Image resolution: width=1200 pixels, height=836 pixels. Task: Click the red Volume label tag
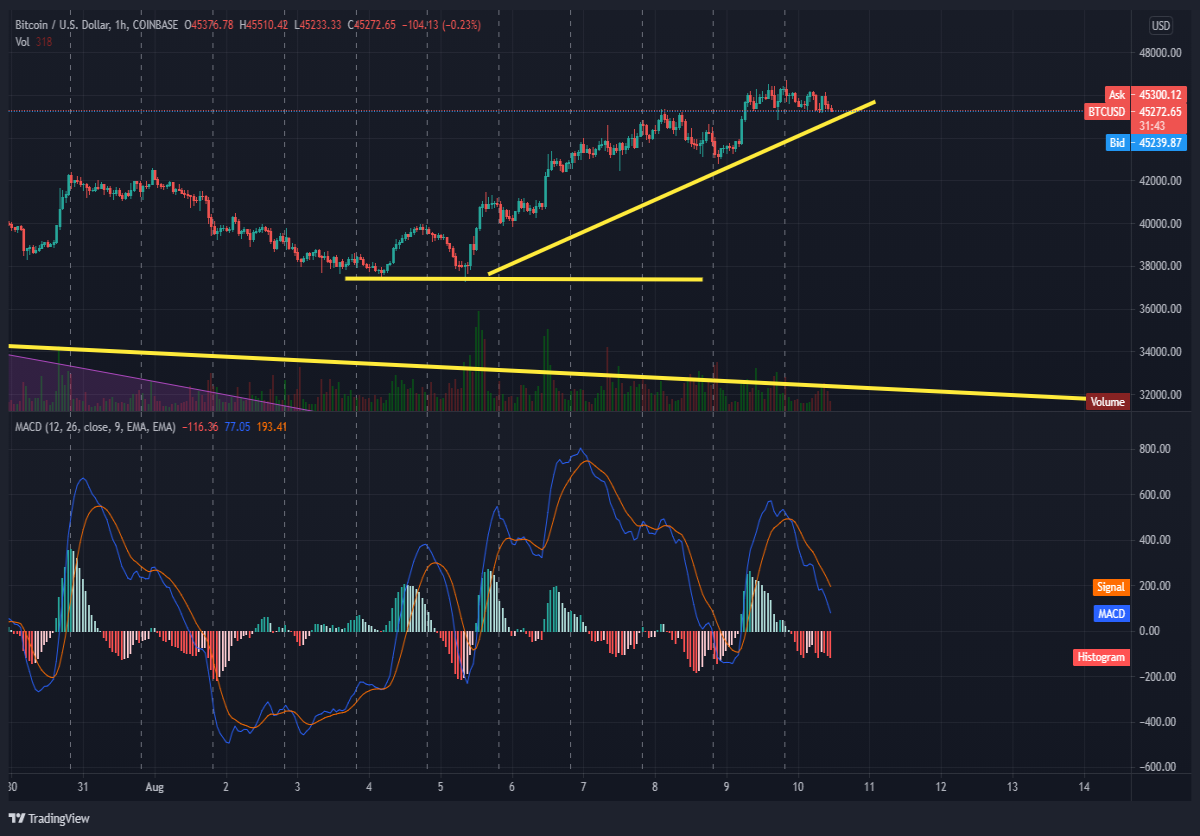[1108, 402]
